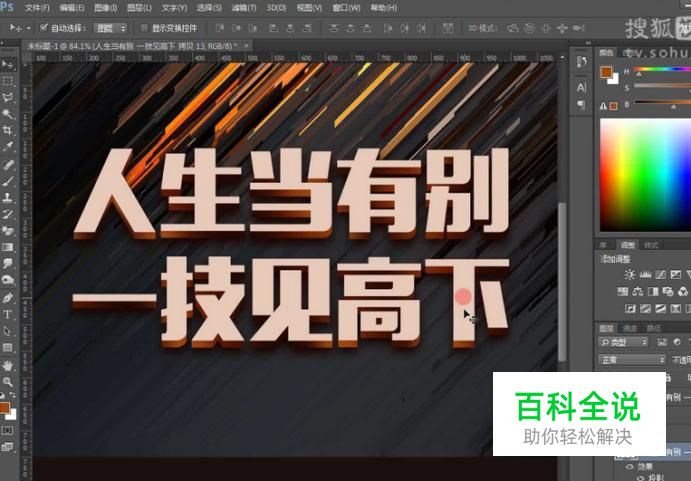Select the History Brush tool
The width and height of the screenshot is (691, 481).
click(x=7, y=214)
